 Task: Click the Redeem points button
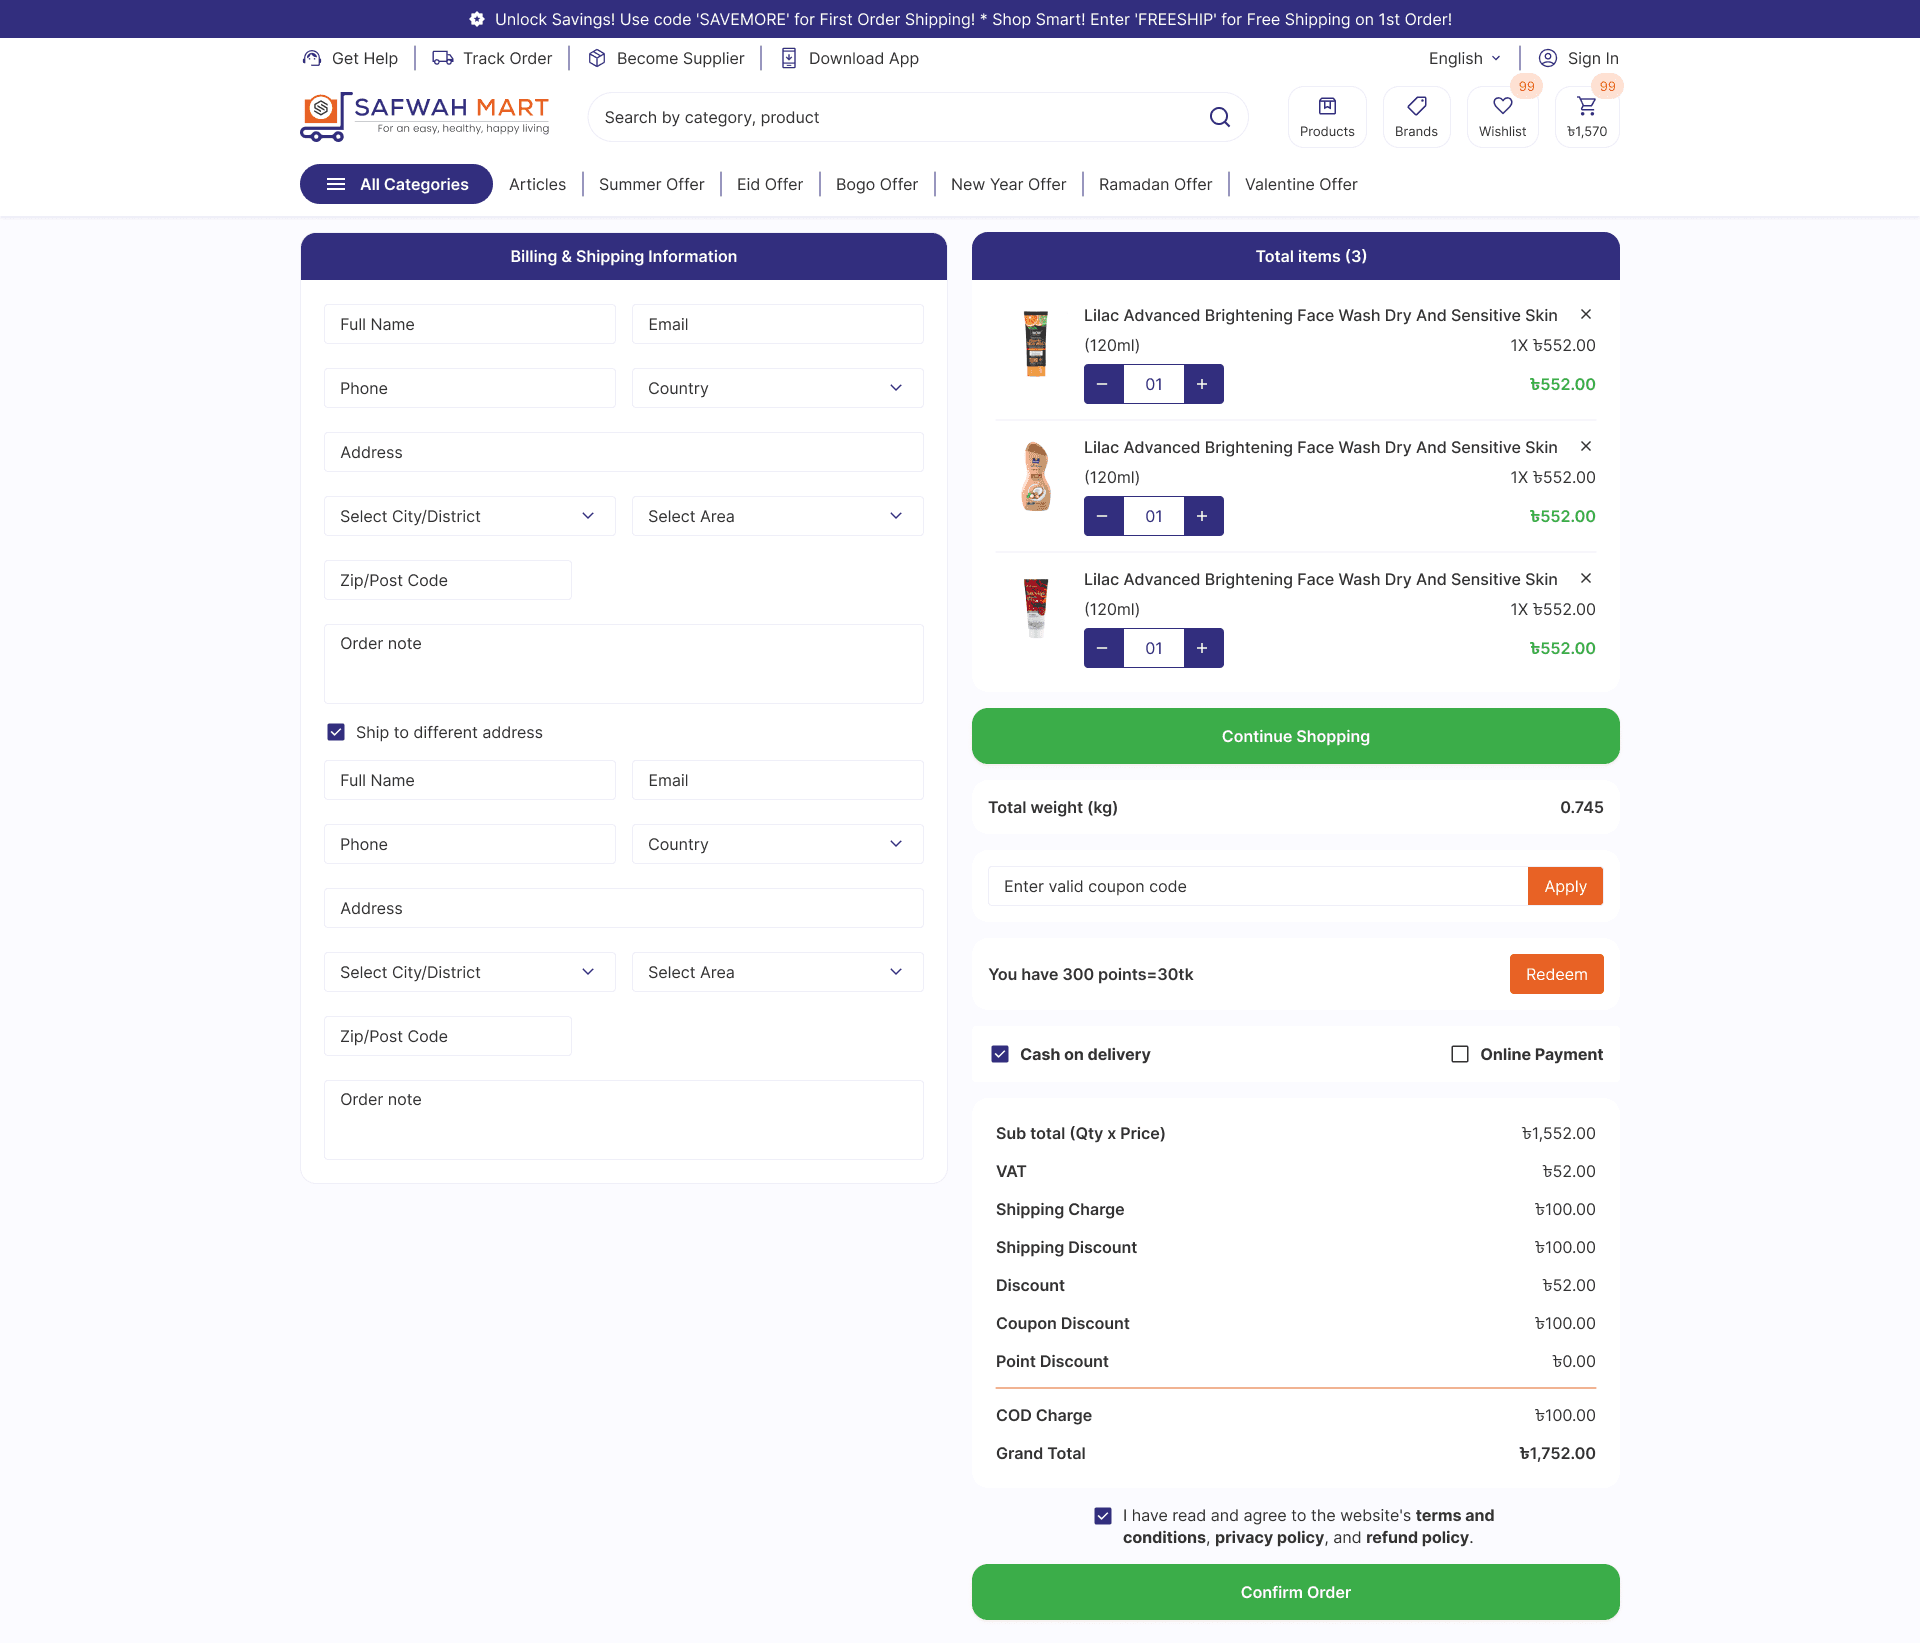[x=1556, y=974]
